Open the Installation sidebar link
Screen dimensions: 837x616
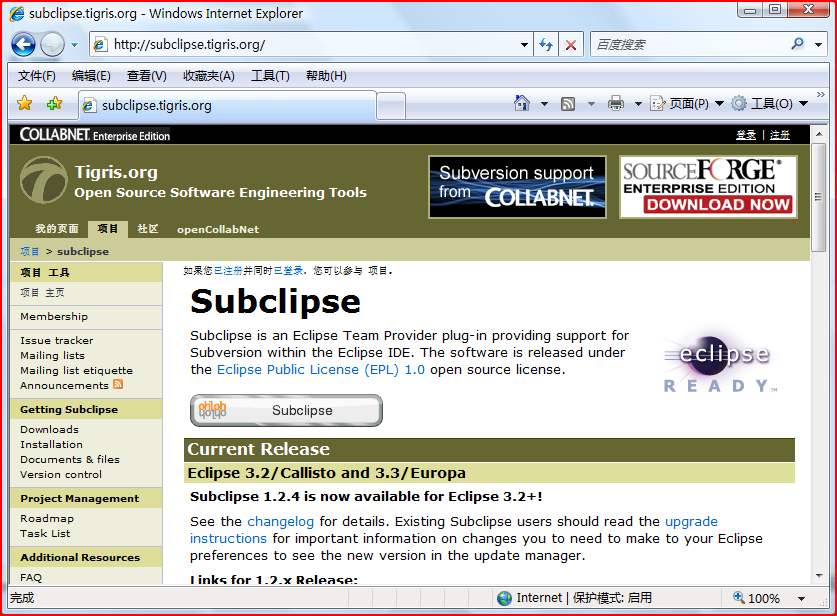point(51,445)
